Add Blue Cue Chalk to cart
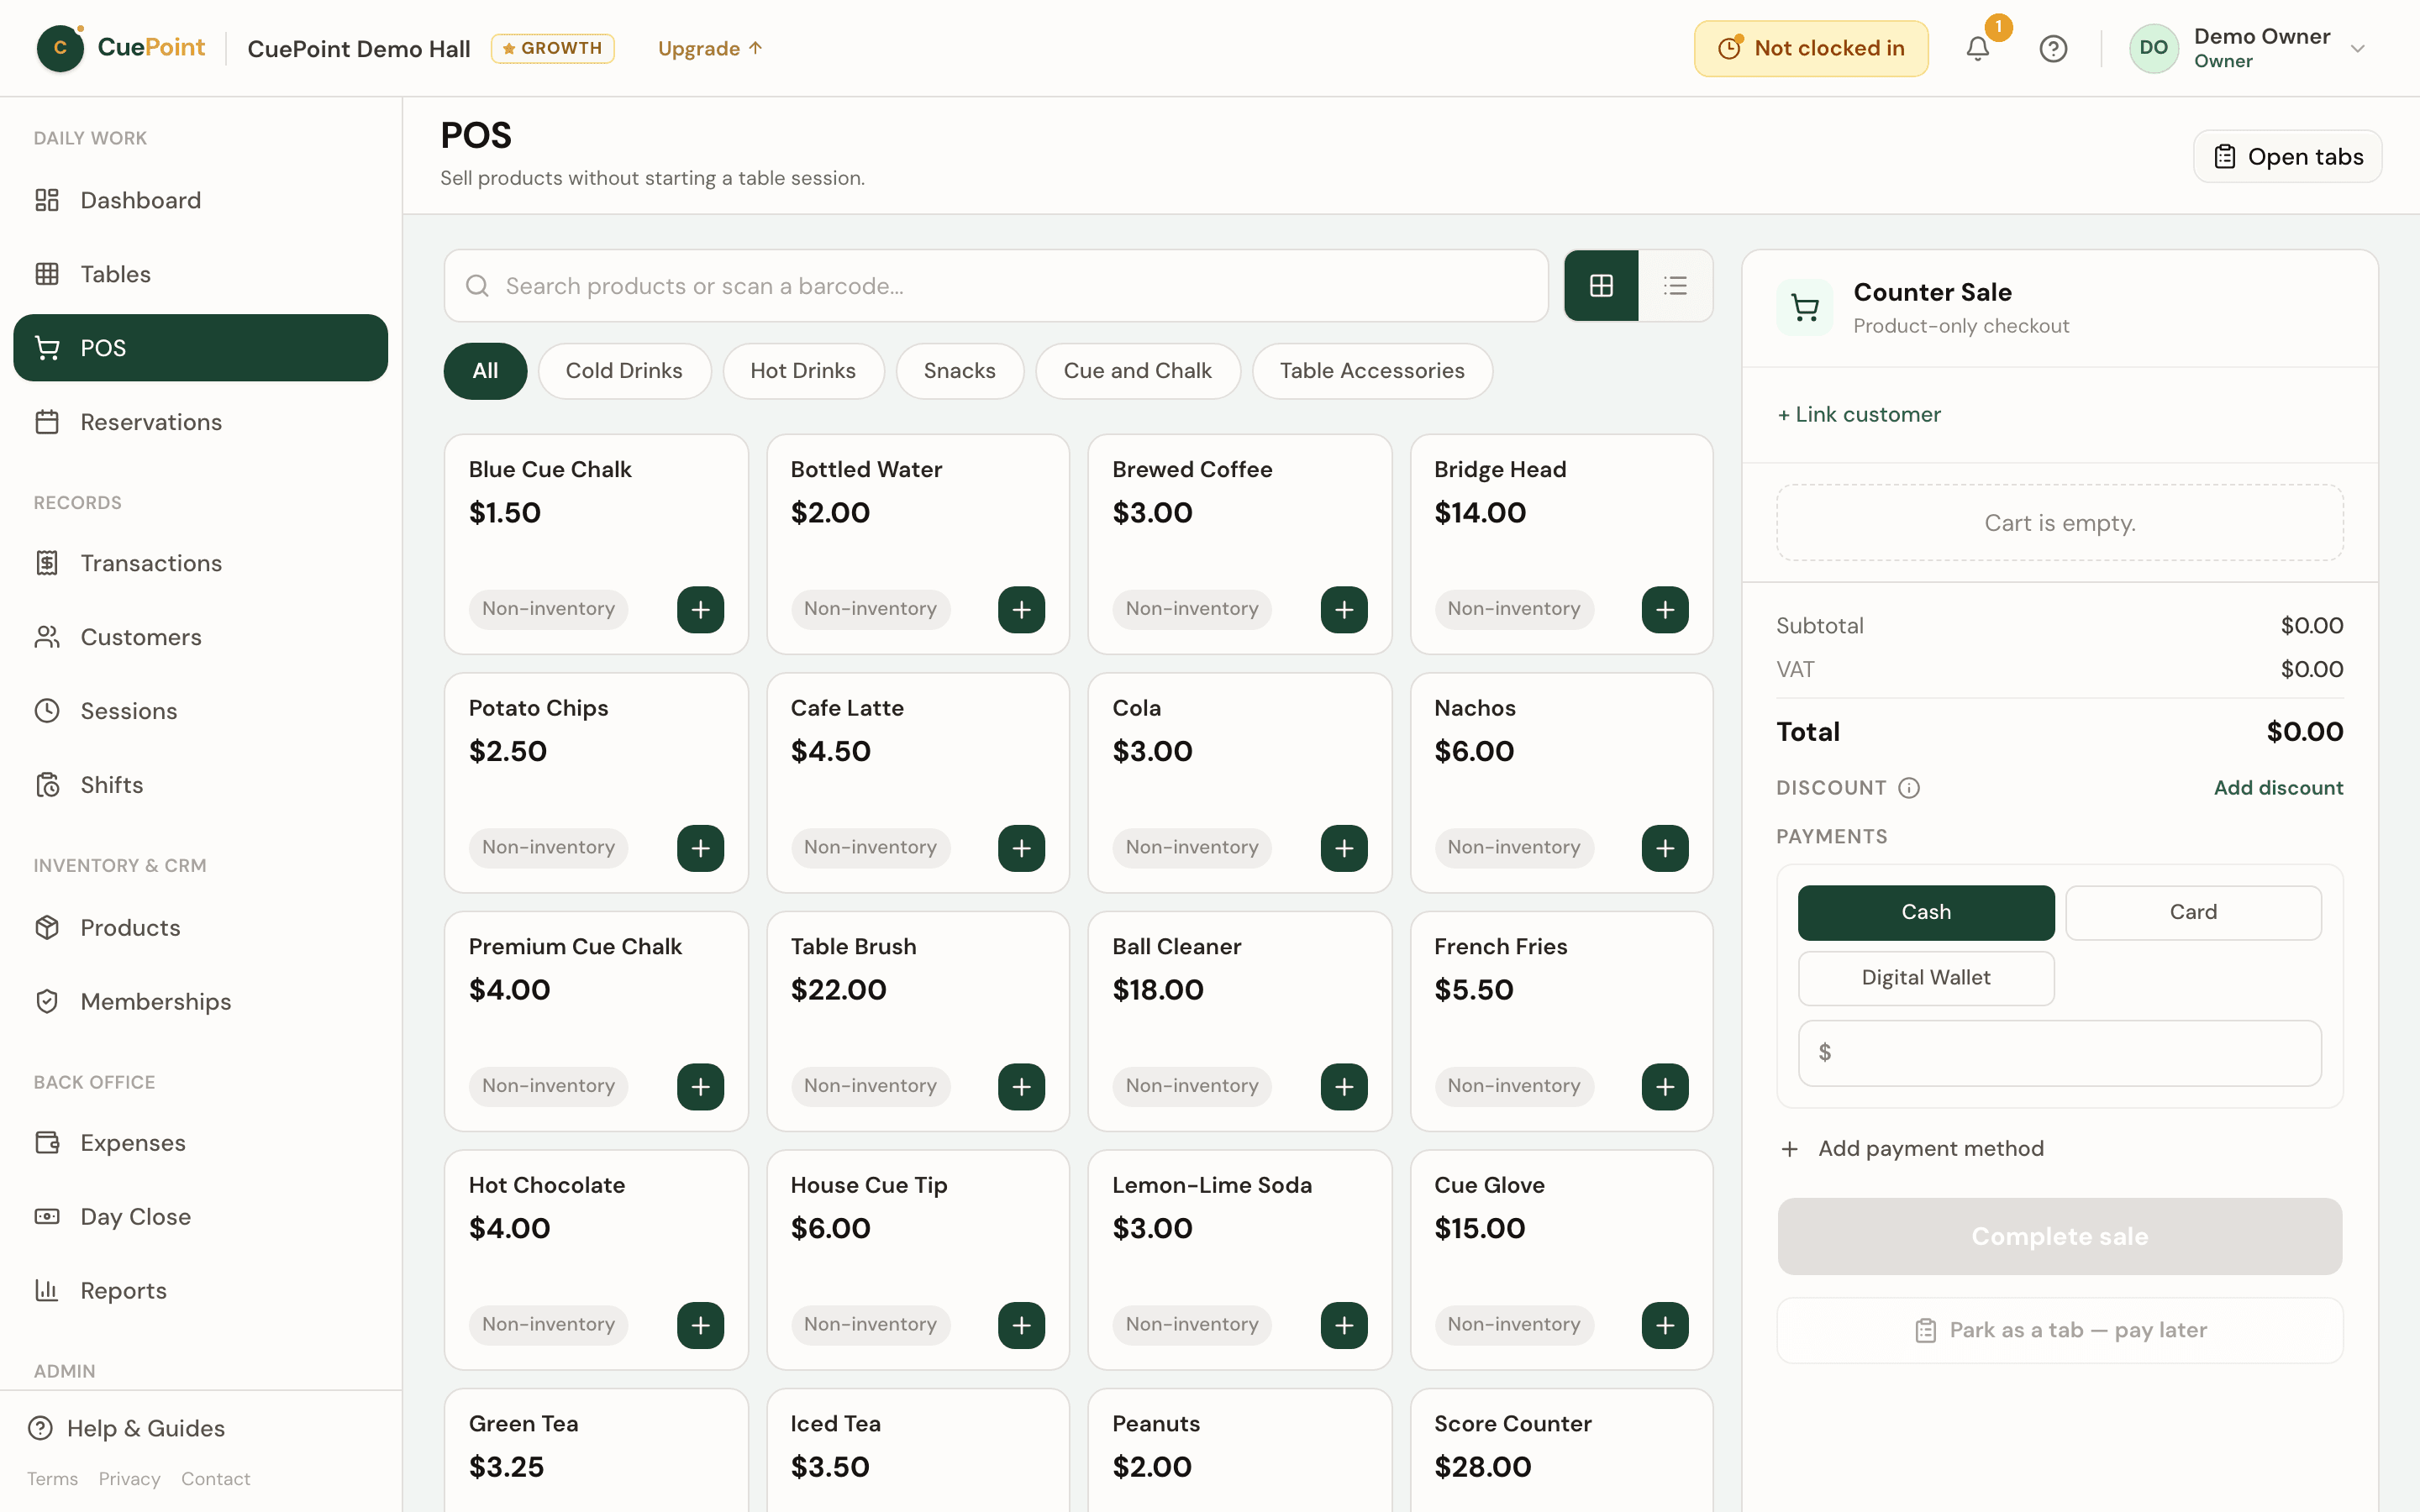 coord(700,609)
